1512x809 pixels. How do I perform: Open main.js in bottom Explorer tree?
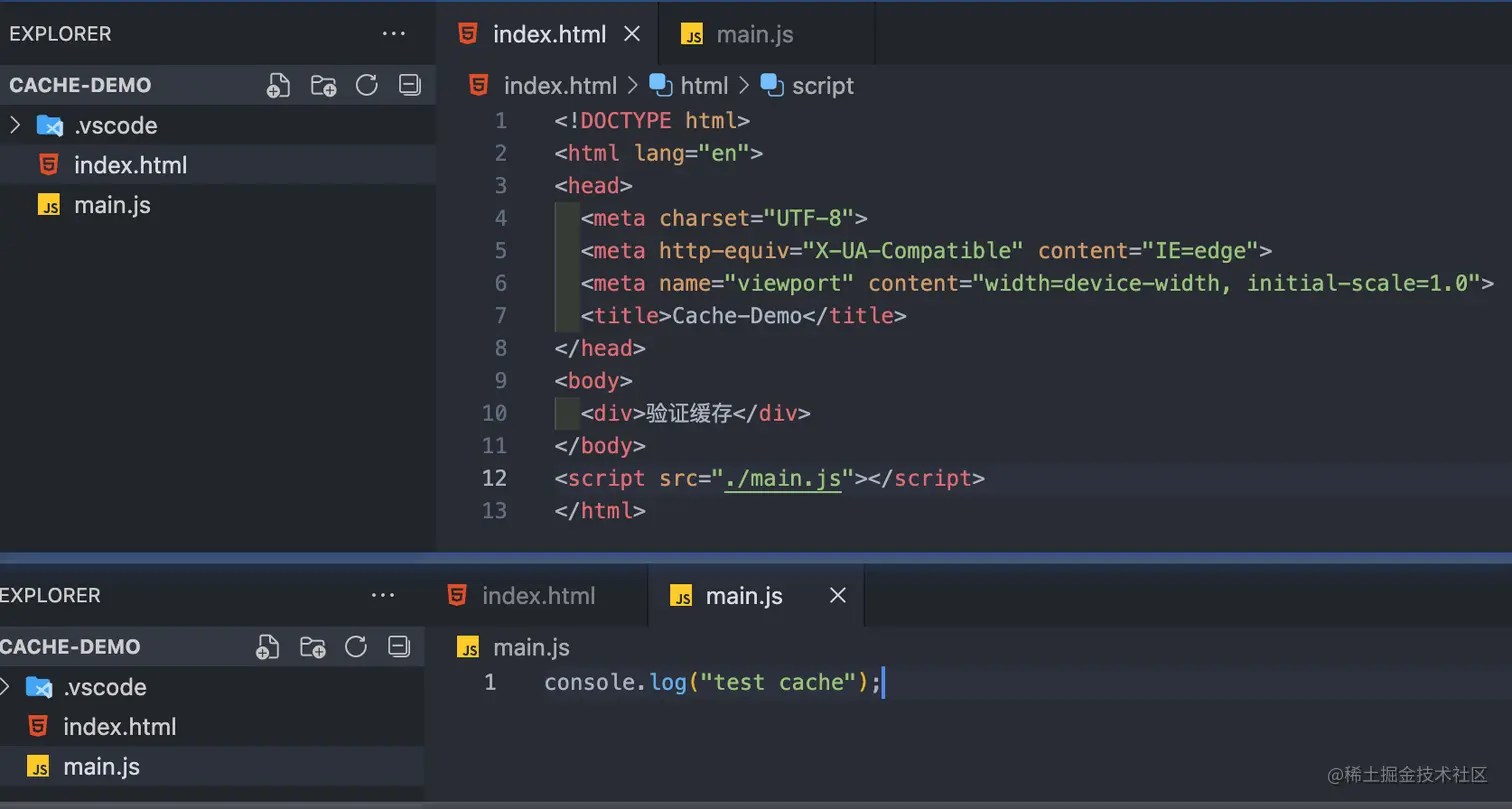[212, 767]
